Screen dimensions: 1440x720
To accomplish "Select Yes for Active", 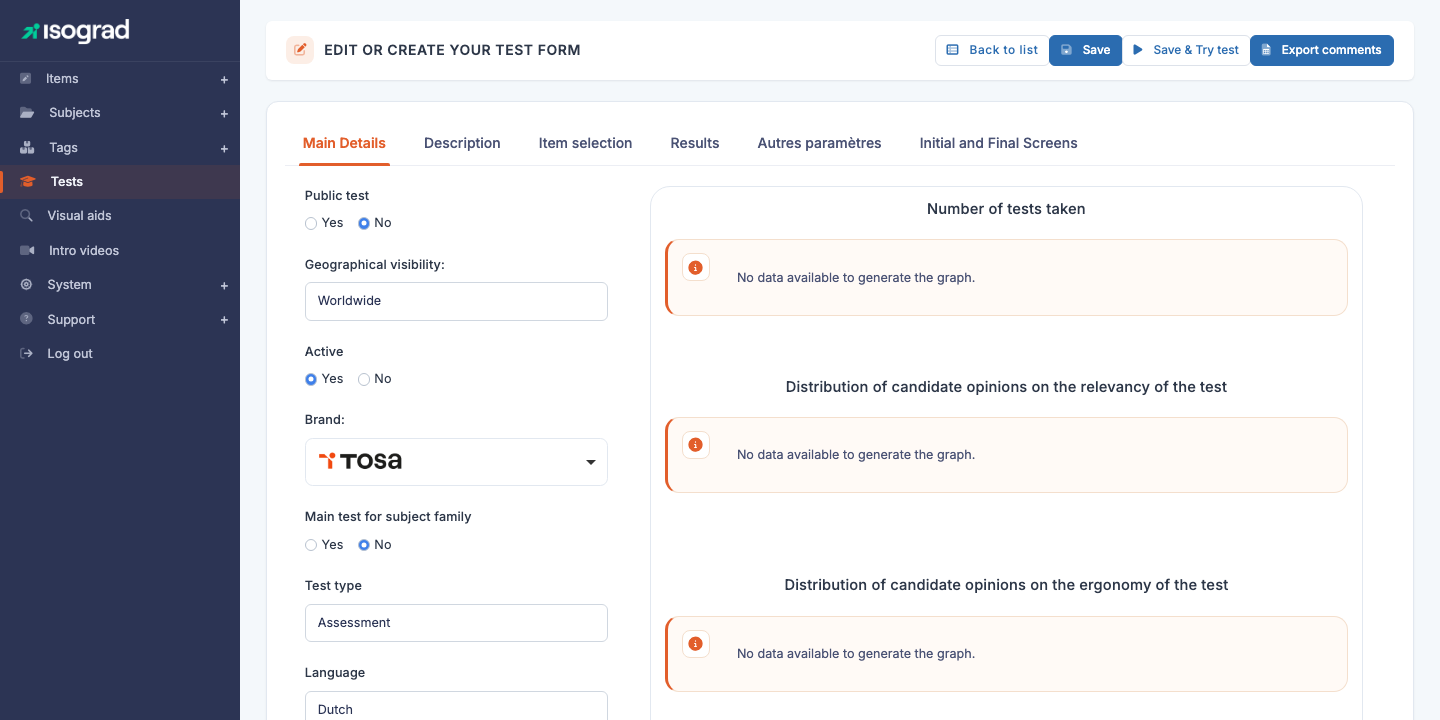I will coord(311,379).
